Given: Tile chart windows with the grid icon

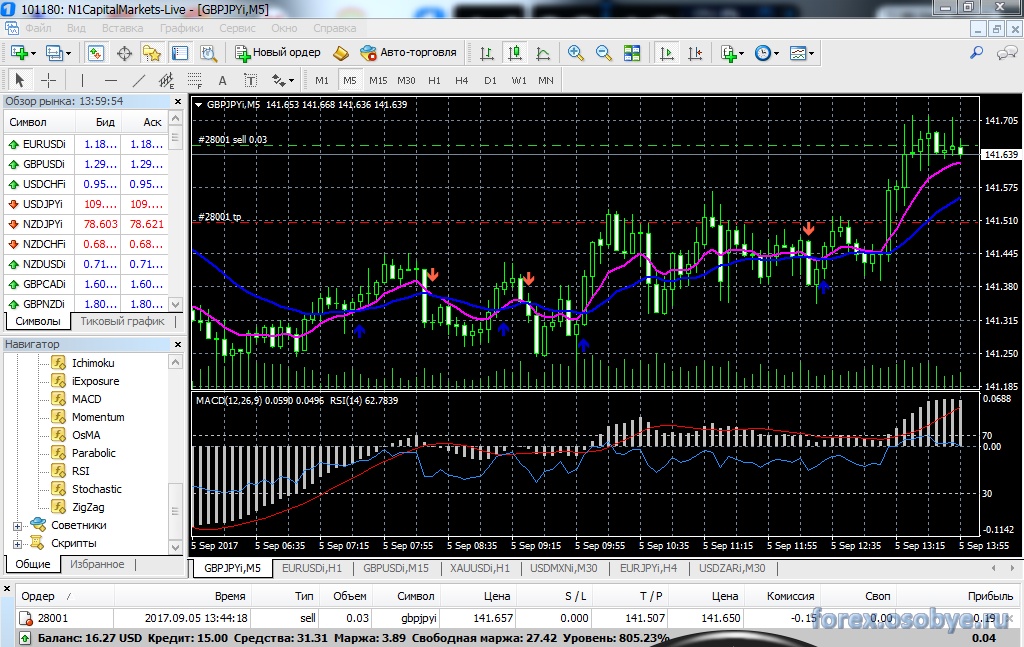Looking at the screenshot, I should [632, 53].
